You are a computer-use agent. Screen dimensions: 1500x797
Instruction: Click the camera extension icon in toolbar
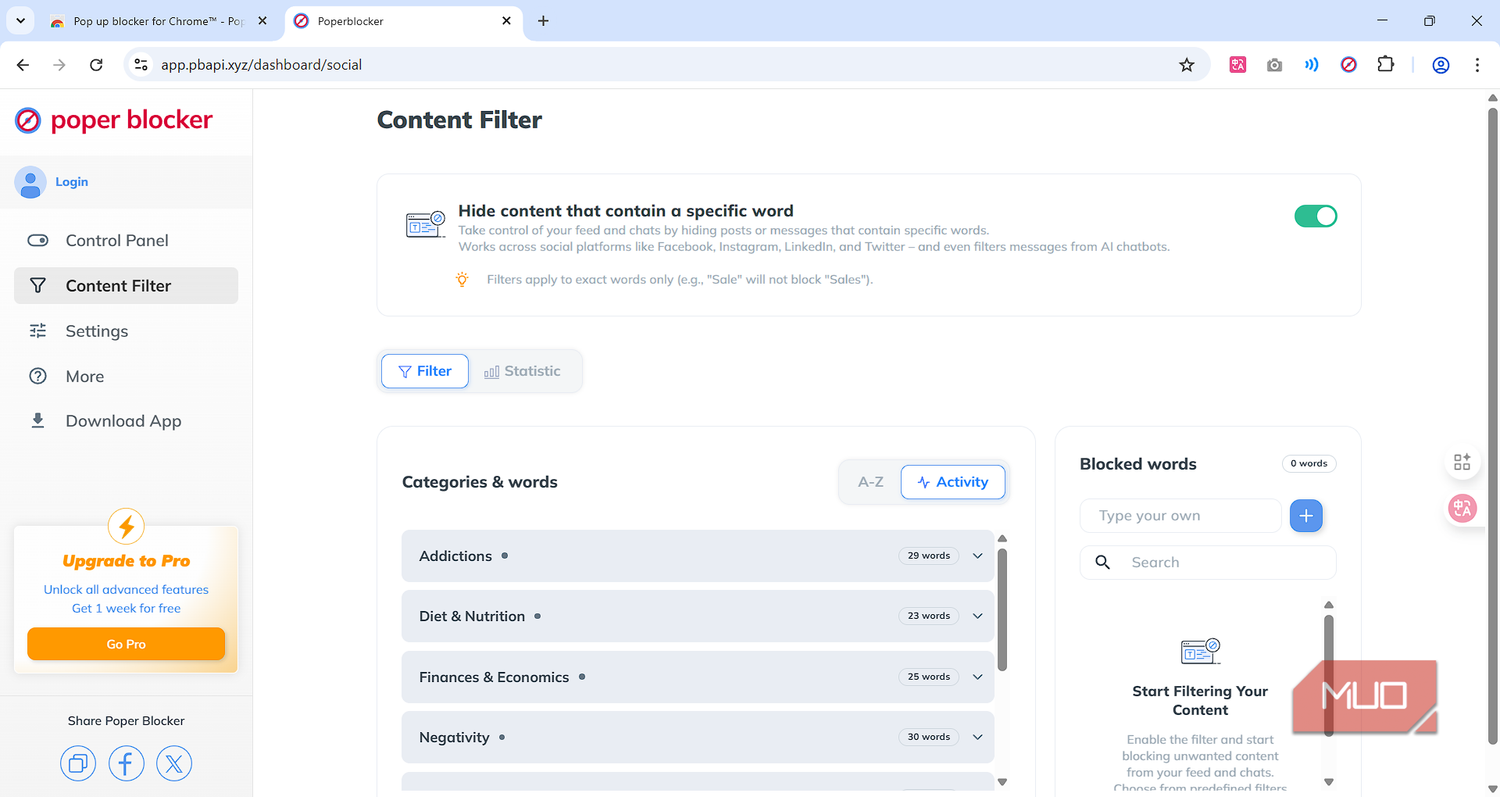1274,65
